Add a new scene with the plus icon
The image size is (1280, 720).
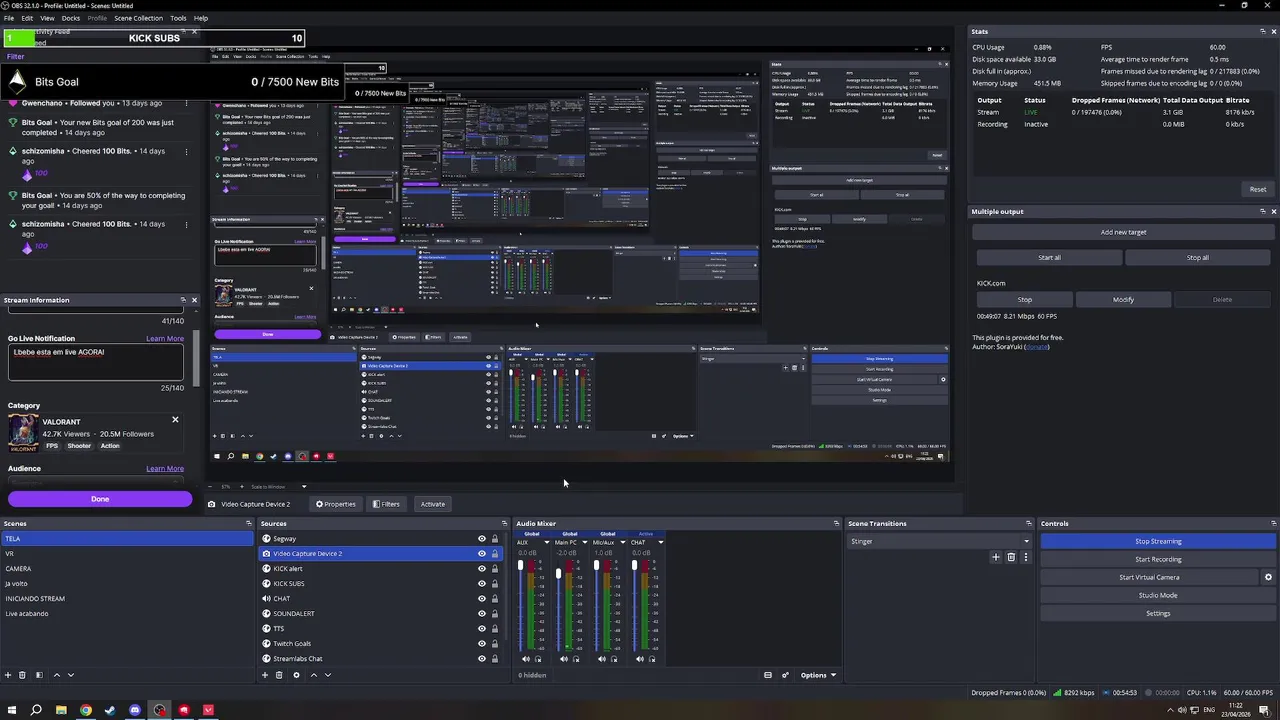pyautogui.click(x=8, y=675)
